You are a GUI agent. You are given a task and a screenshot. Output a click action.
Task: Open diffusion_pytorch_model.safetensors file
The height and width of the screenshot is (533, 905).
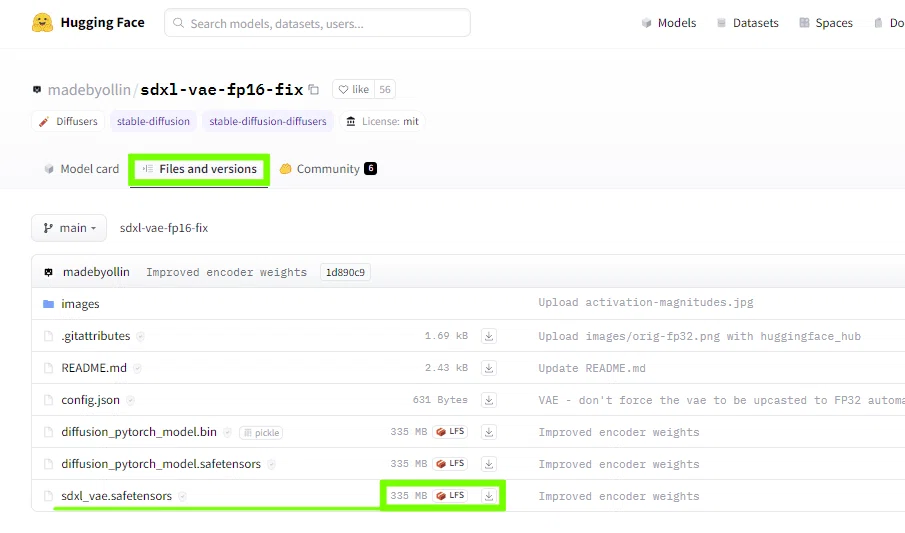click(161, 464)
